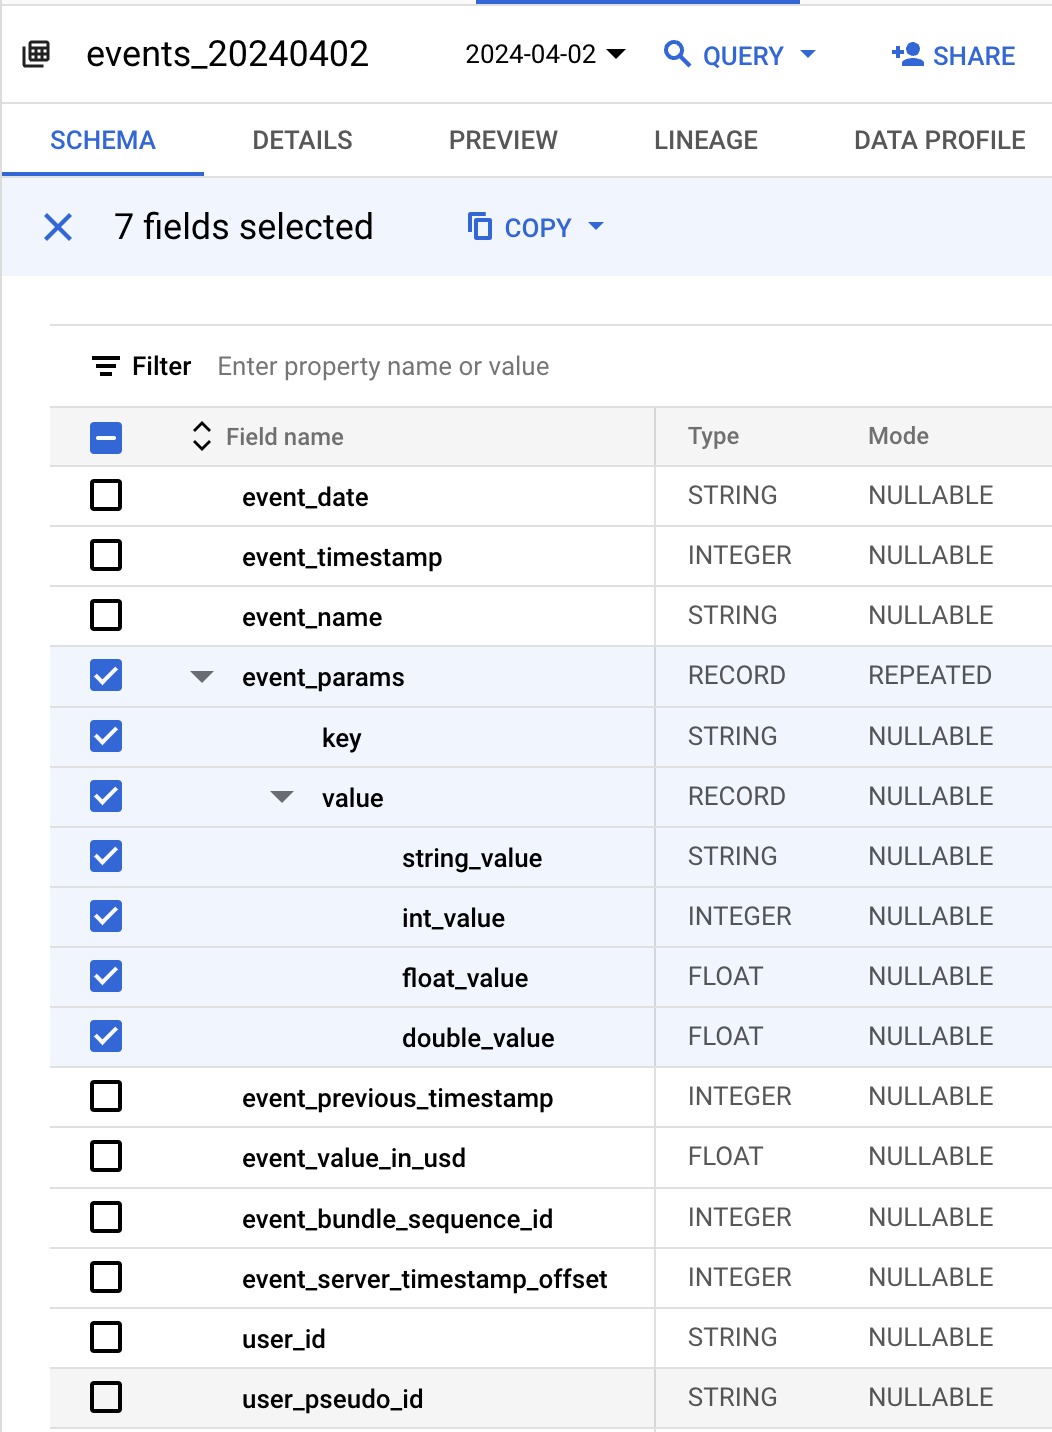
Task: Uncheck the string_value field checkbox
Action: pos(106,856)
